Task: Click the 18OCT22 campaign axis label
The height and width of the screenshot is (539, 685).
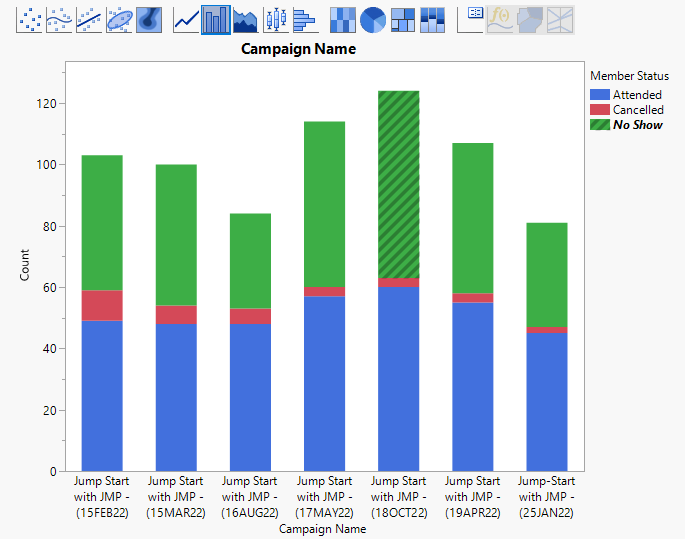Action: coord(398,497)
